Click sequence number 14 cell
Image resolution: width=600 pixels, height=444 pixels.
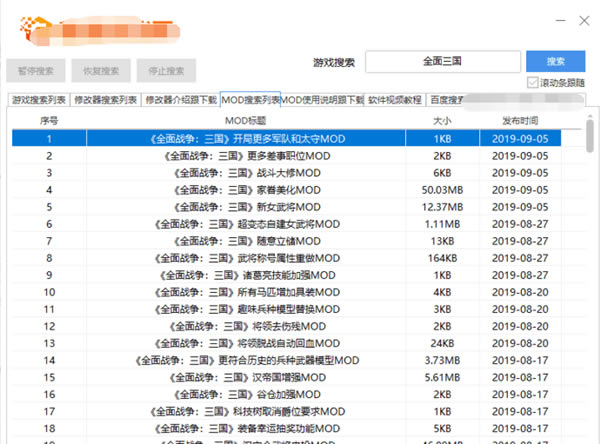49,360
